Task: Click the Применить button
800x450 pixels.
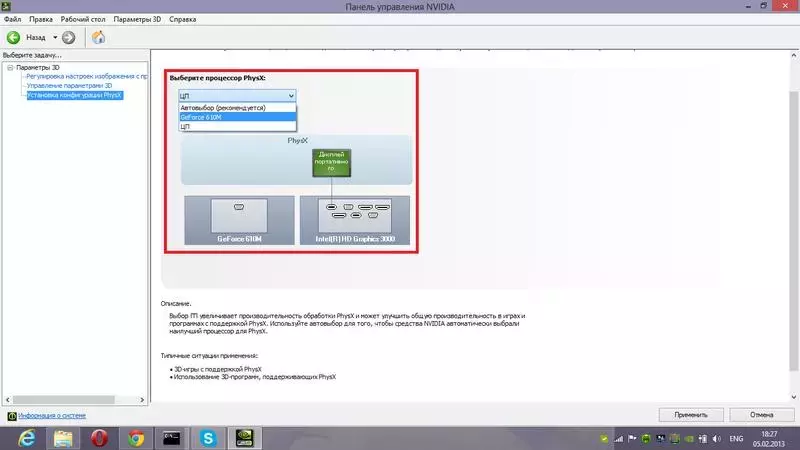Action: [x=691, y=415]
